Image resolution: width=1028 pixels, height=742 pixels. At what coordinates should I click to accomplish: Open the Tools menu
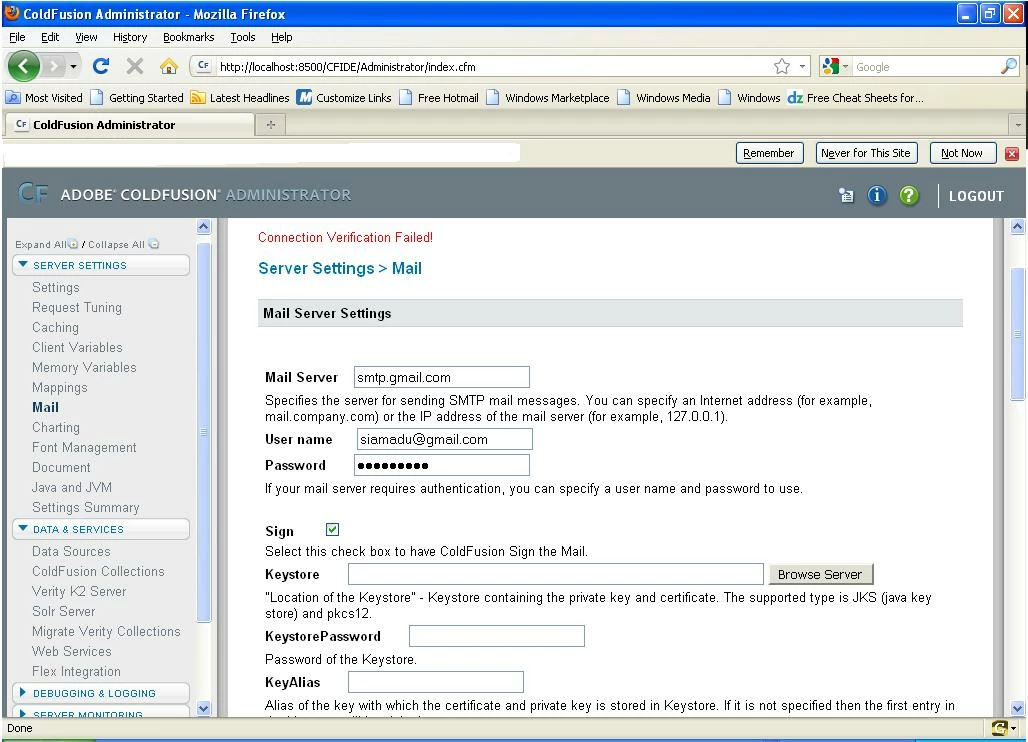click(243, 37)
